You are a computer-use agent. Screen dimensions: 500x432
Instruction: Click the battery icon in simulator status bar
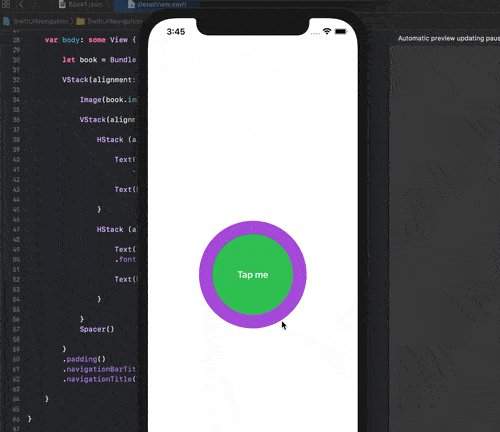tap(340, 31)
